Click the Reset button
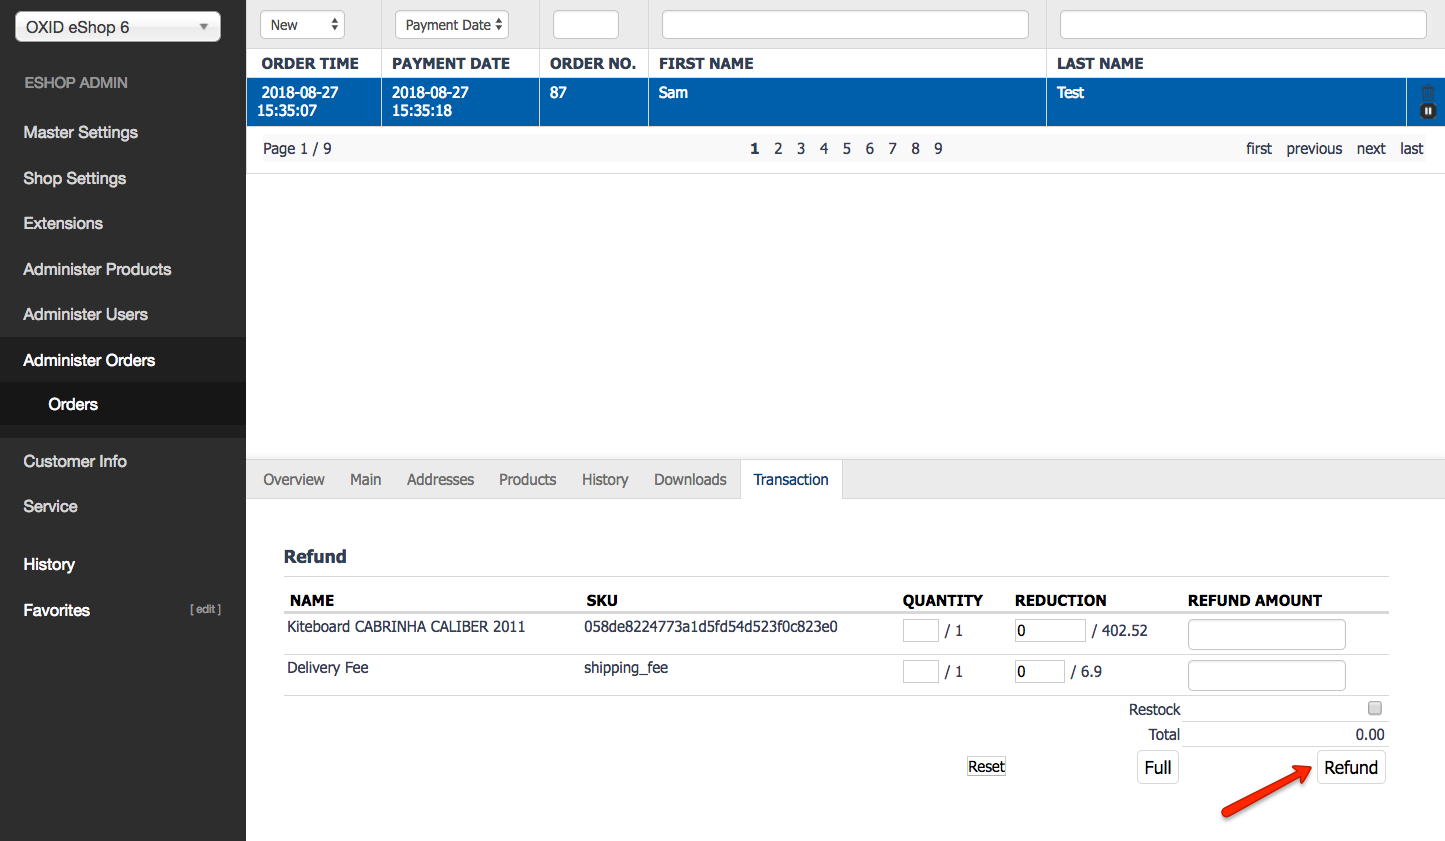 tap(986, 766)
